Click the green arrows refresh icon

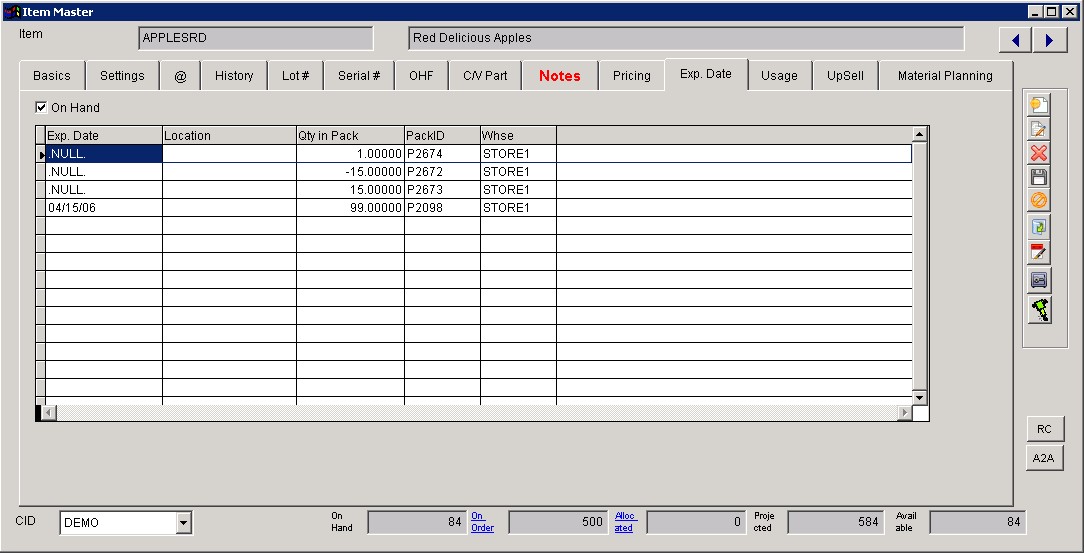1039,227
